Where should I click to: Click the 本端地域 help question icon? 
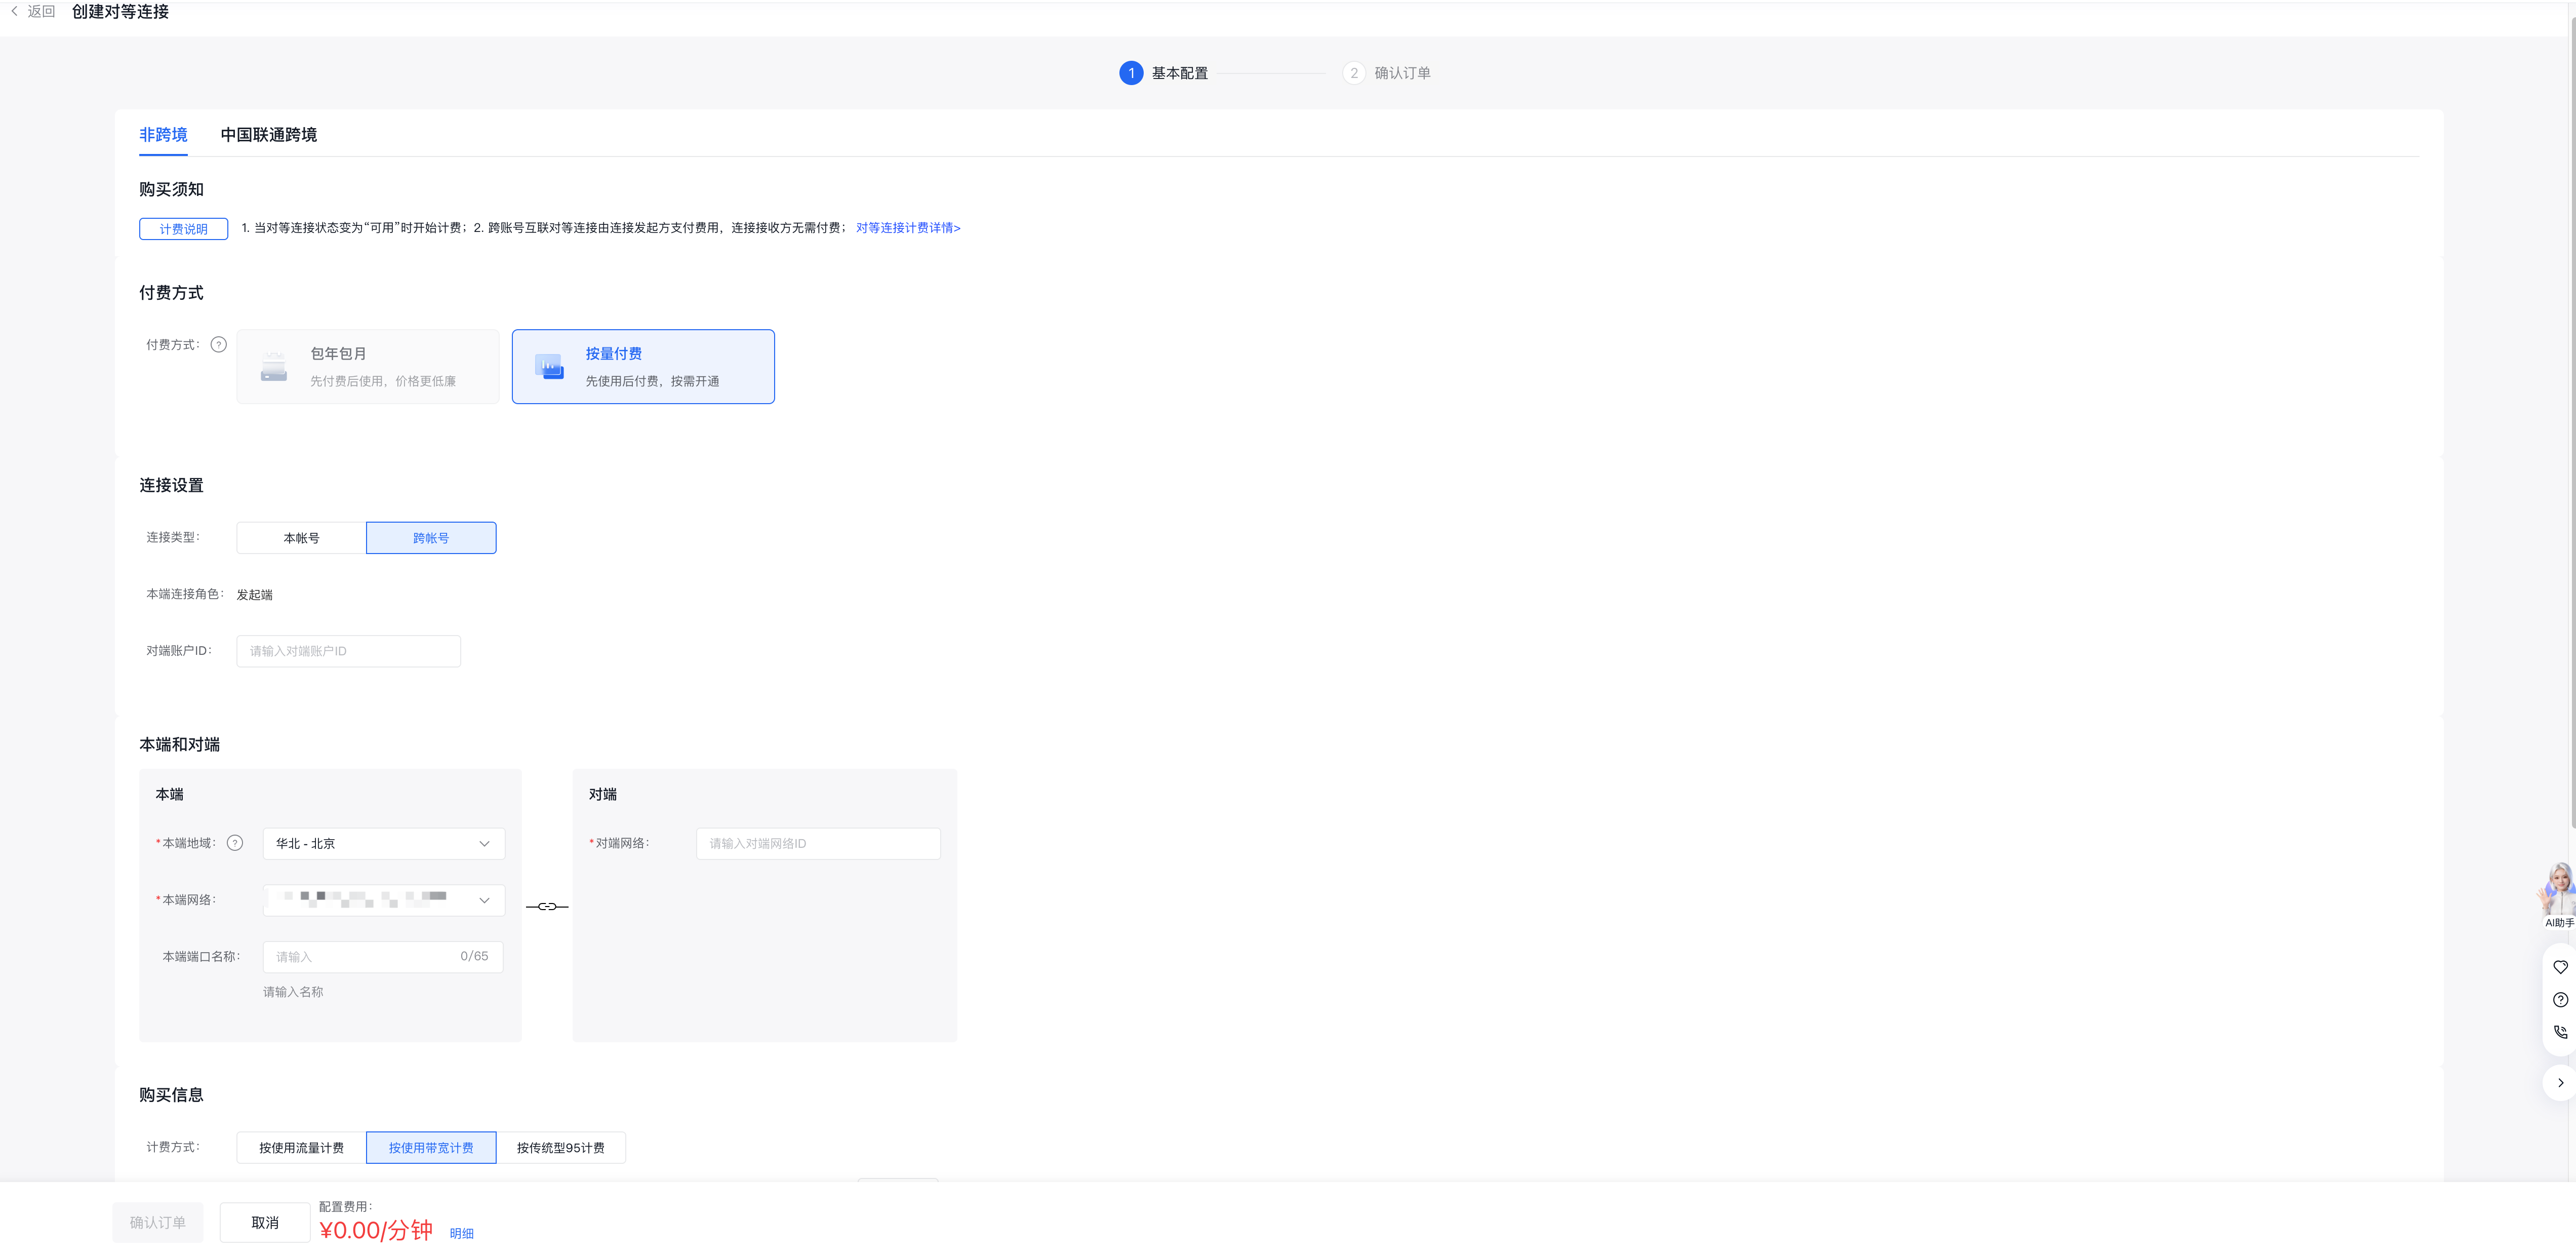(x=235, y=843)
